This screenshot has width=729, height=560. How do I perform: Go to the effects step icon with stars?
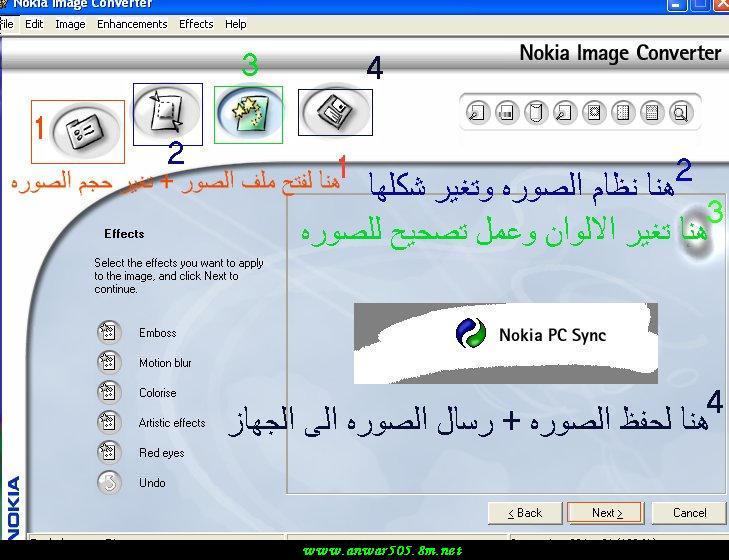click(x=249, y=113)
